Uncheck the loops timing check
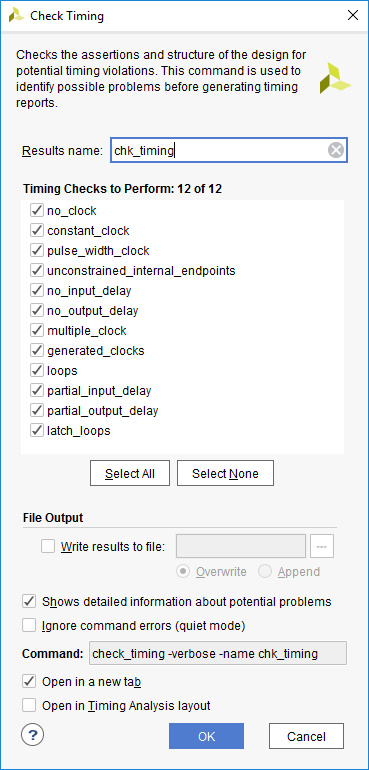The height and width of the screenshot is (770, 369). pos(37,371)
